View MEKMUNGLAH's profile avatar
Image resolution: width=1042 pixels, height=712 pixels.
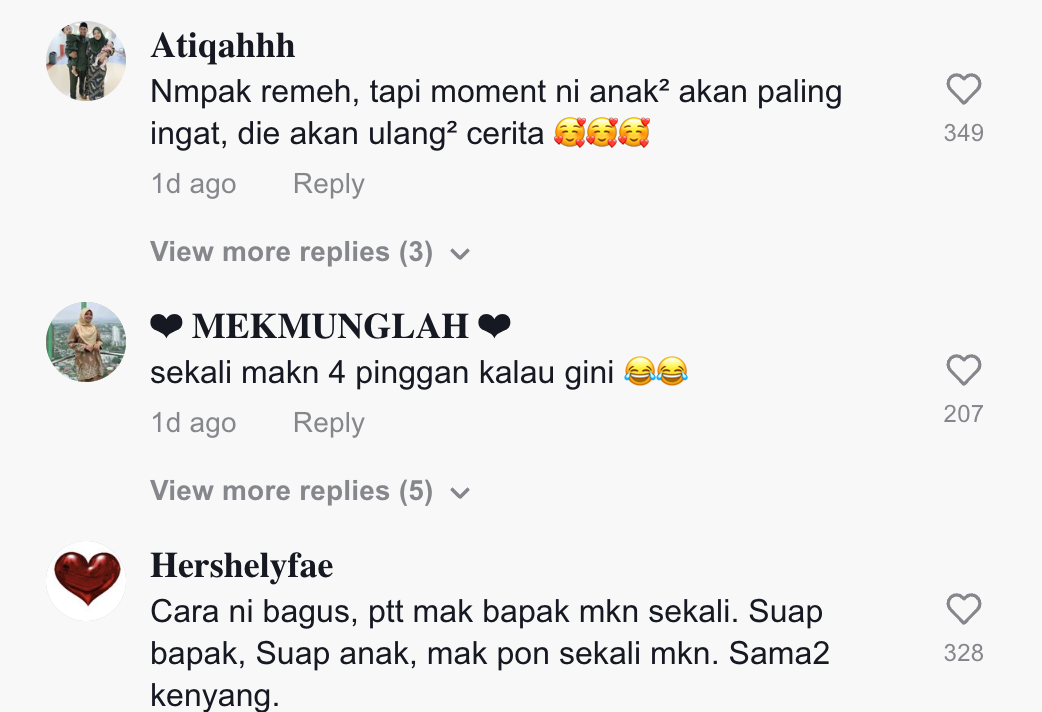click(86, 342)
